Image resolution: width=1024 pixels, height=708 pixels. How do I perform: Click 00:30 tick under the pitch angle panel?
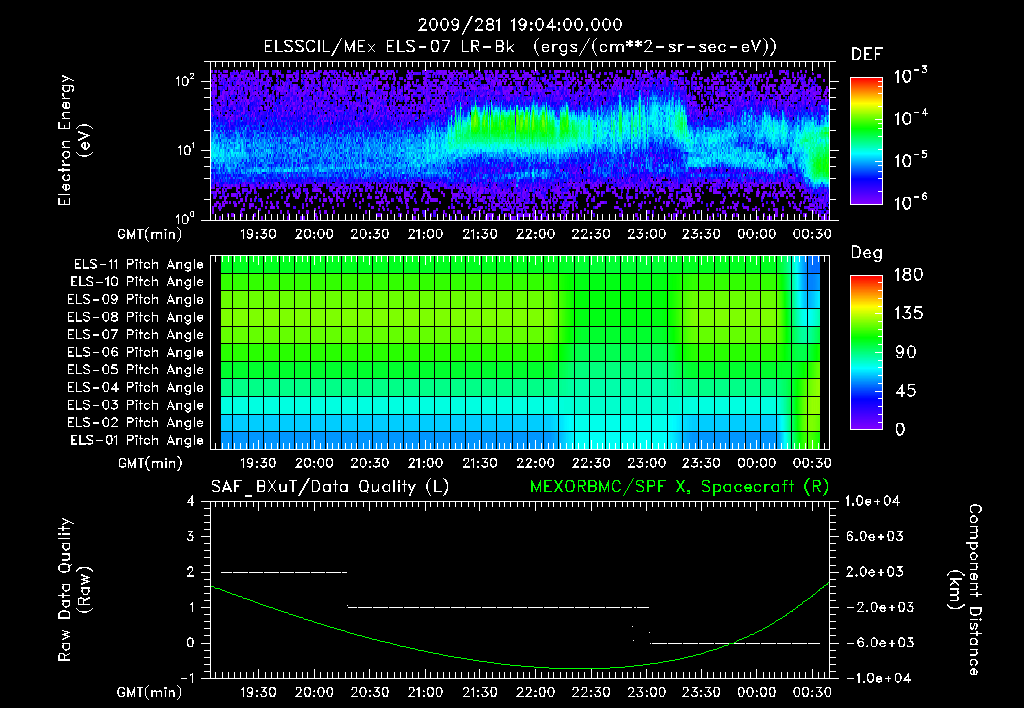[x=812, y=463]
